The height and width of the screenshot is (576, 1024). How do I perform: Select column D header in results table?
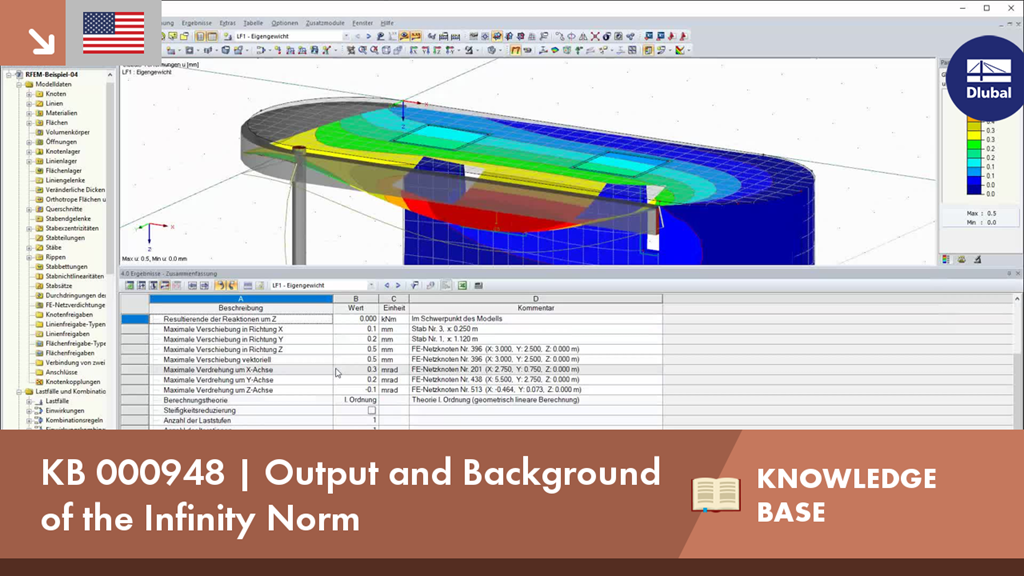pos(536,299)
